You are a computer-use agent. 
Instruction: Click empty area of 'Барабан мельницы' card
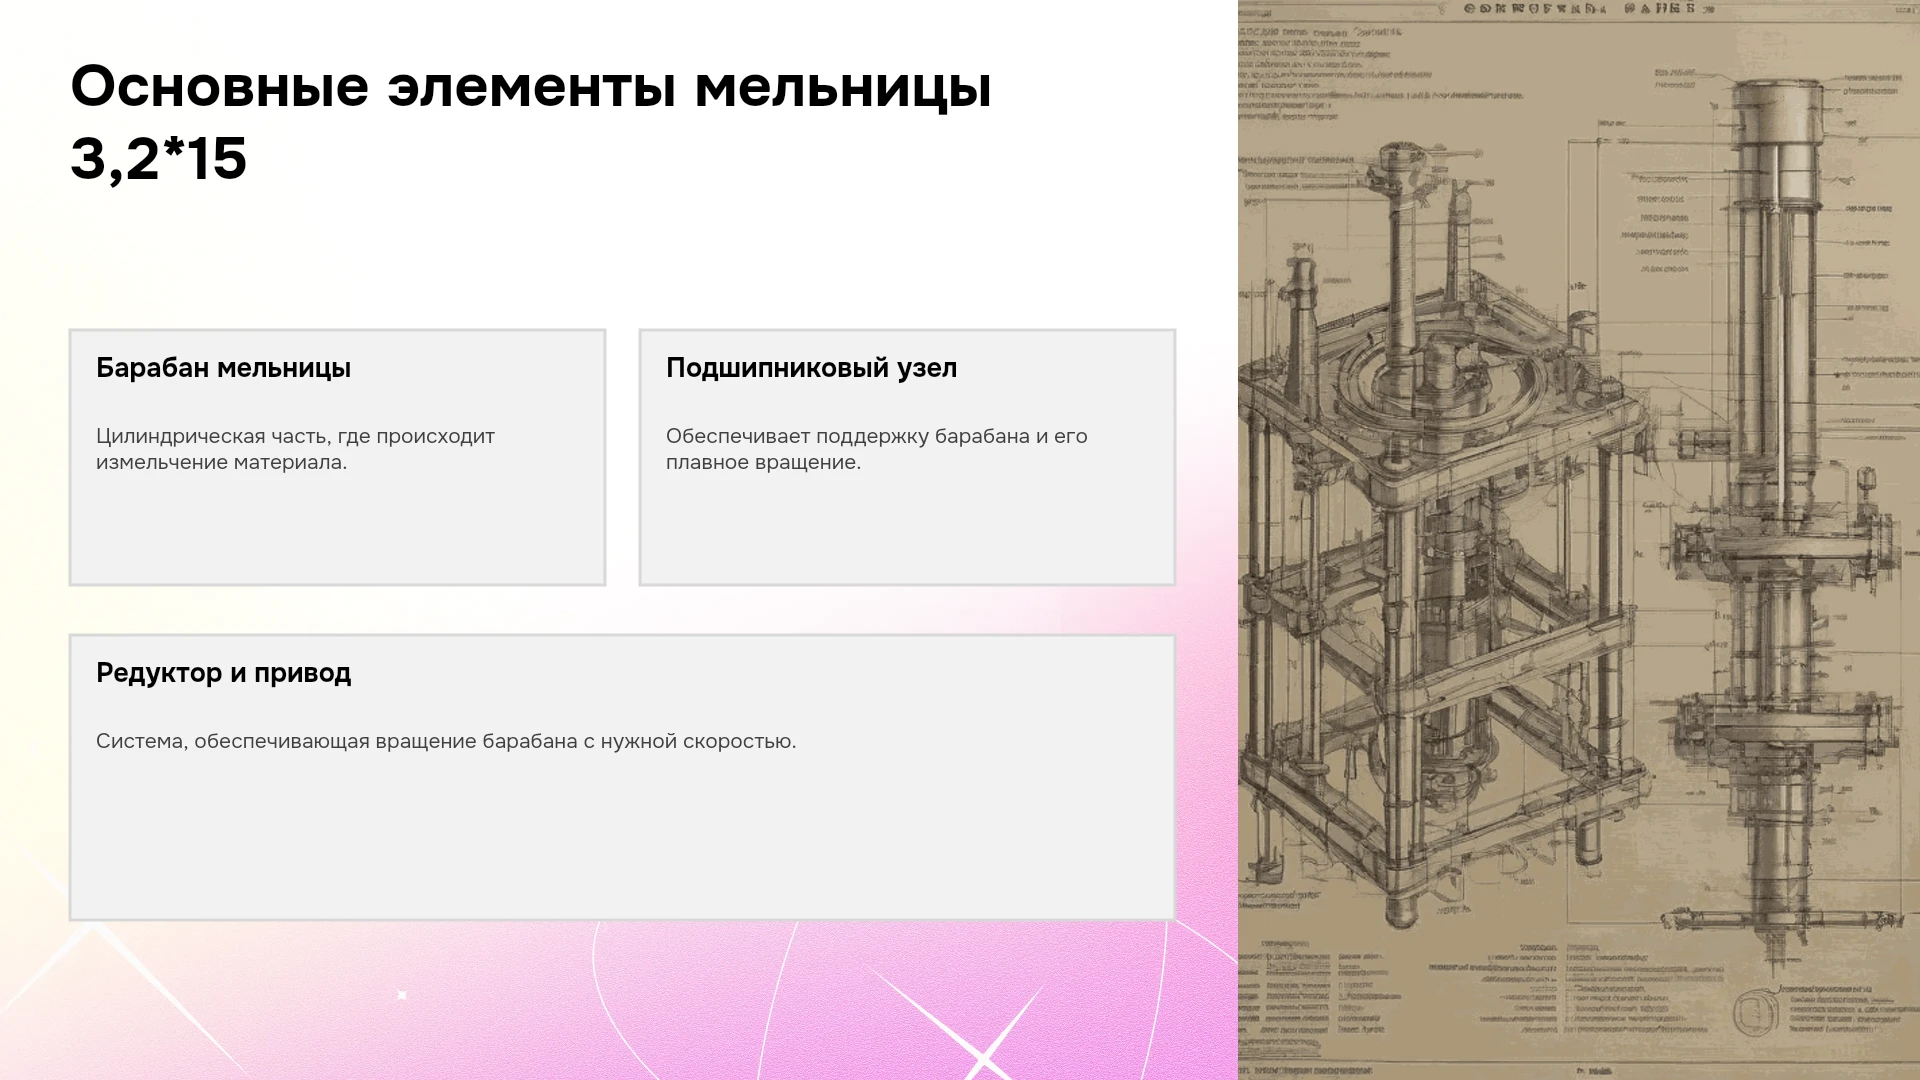click(x=337, y=530)
